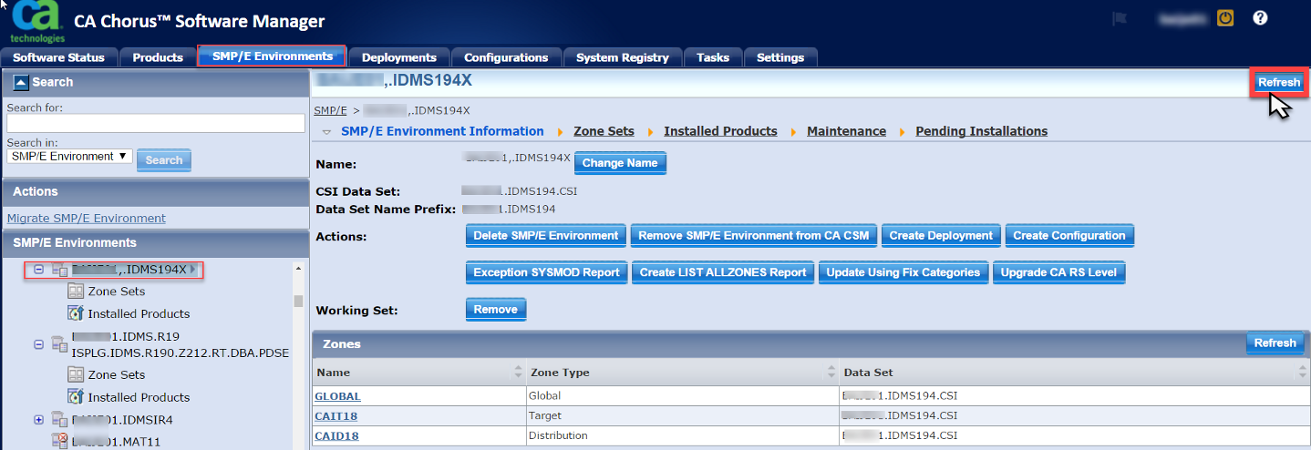Click the Search for input field

click(156, 123)
